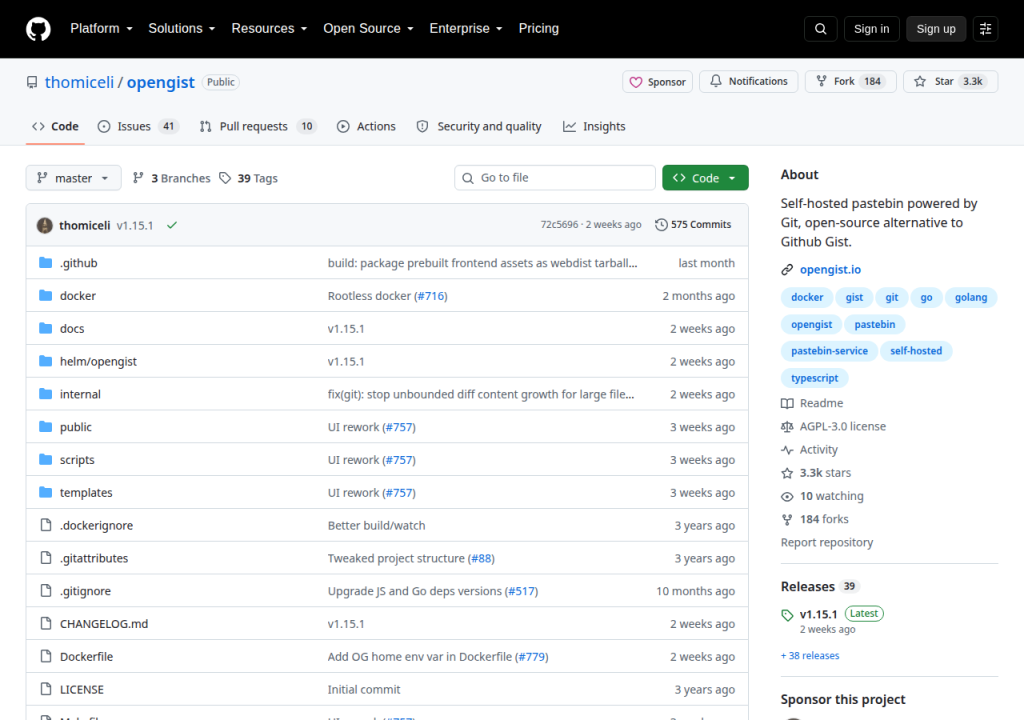This screenshot has height=720, width=1024.
Task: Click thomiceli's avatar in commit bar
Action: [x=44, y=225]
